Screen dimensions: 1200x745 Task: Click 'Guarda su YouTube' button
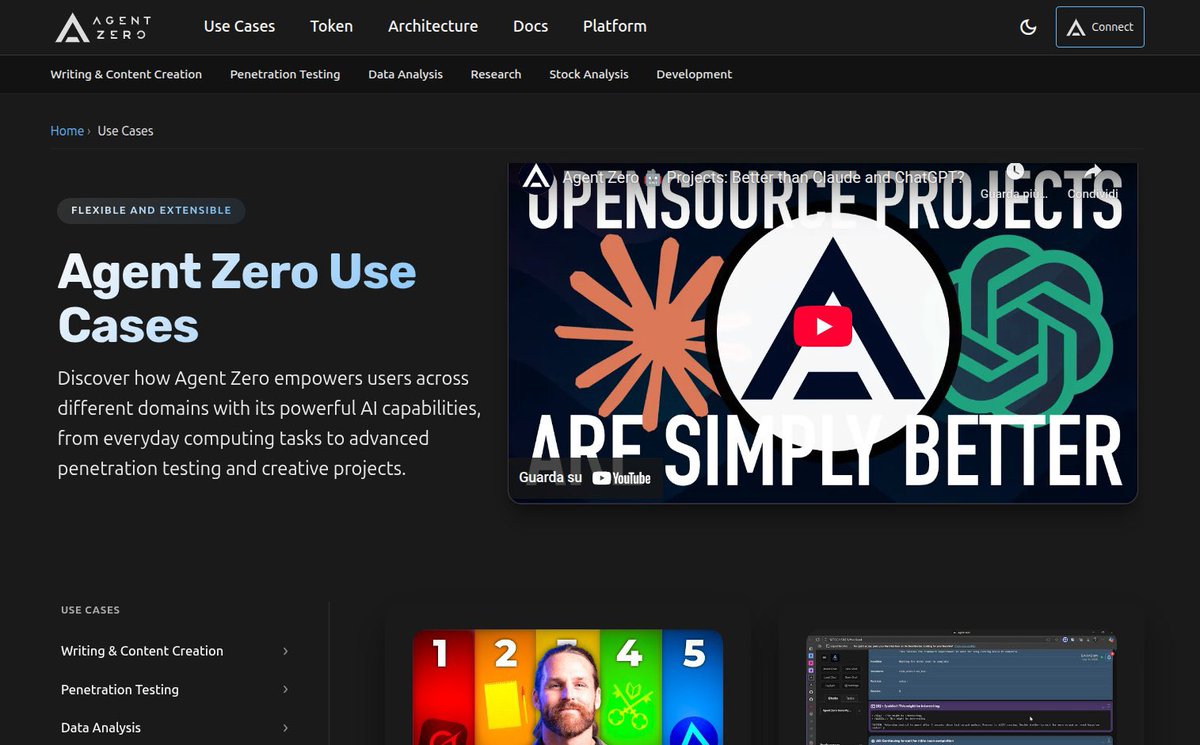pos(585,478)
